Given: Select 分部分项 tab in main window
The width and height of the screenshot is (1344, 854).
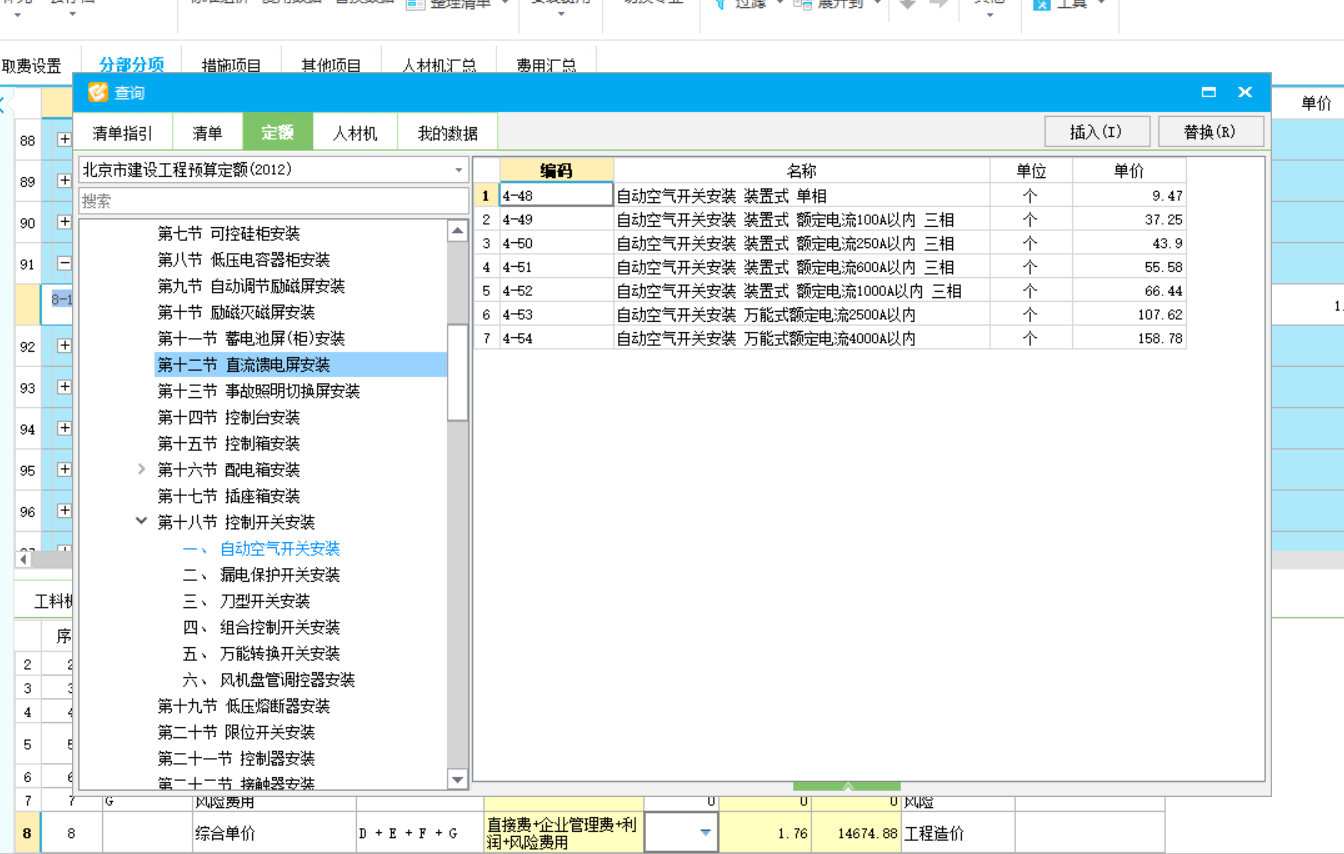Looking at the screenshot, I should 131,65.
